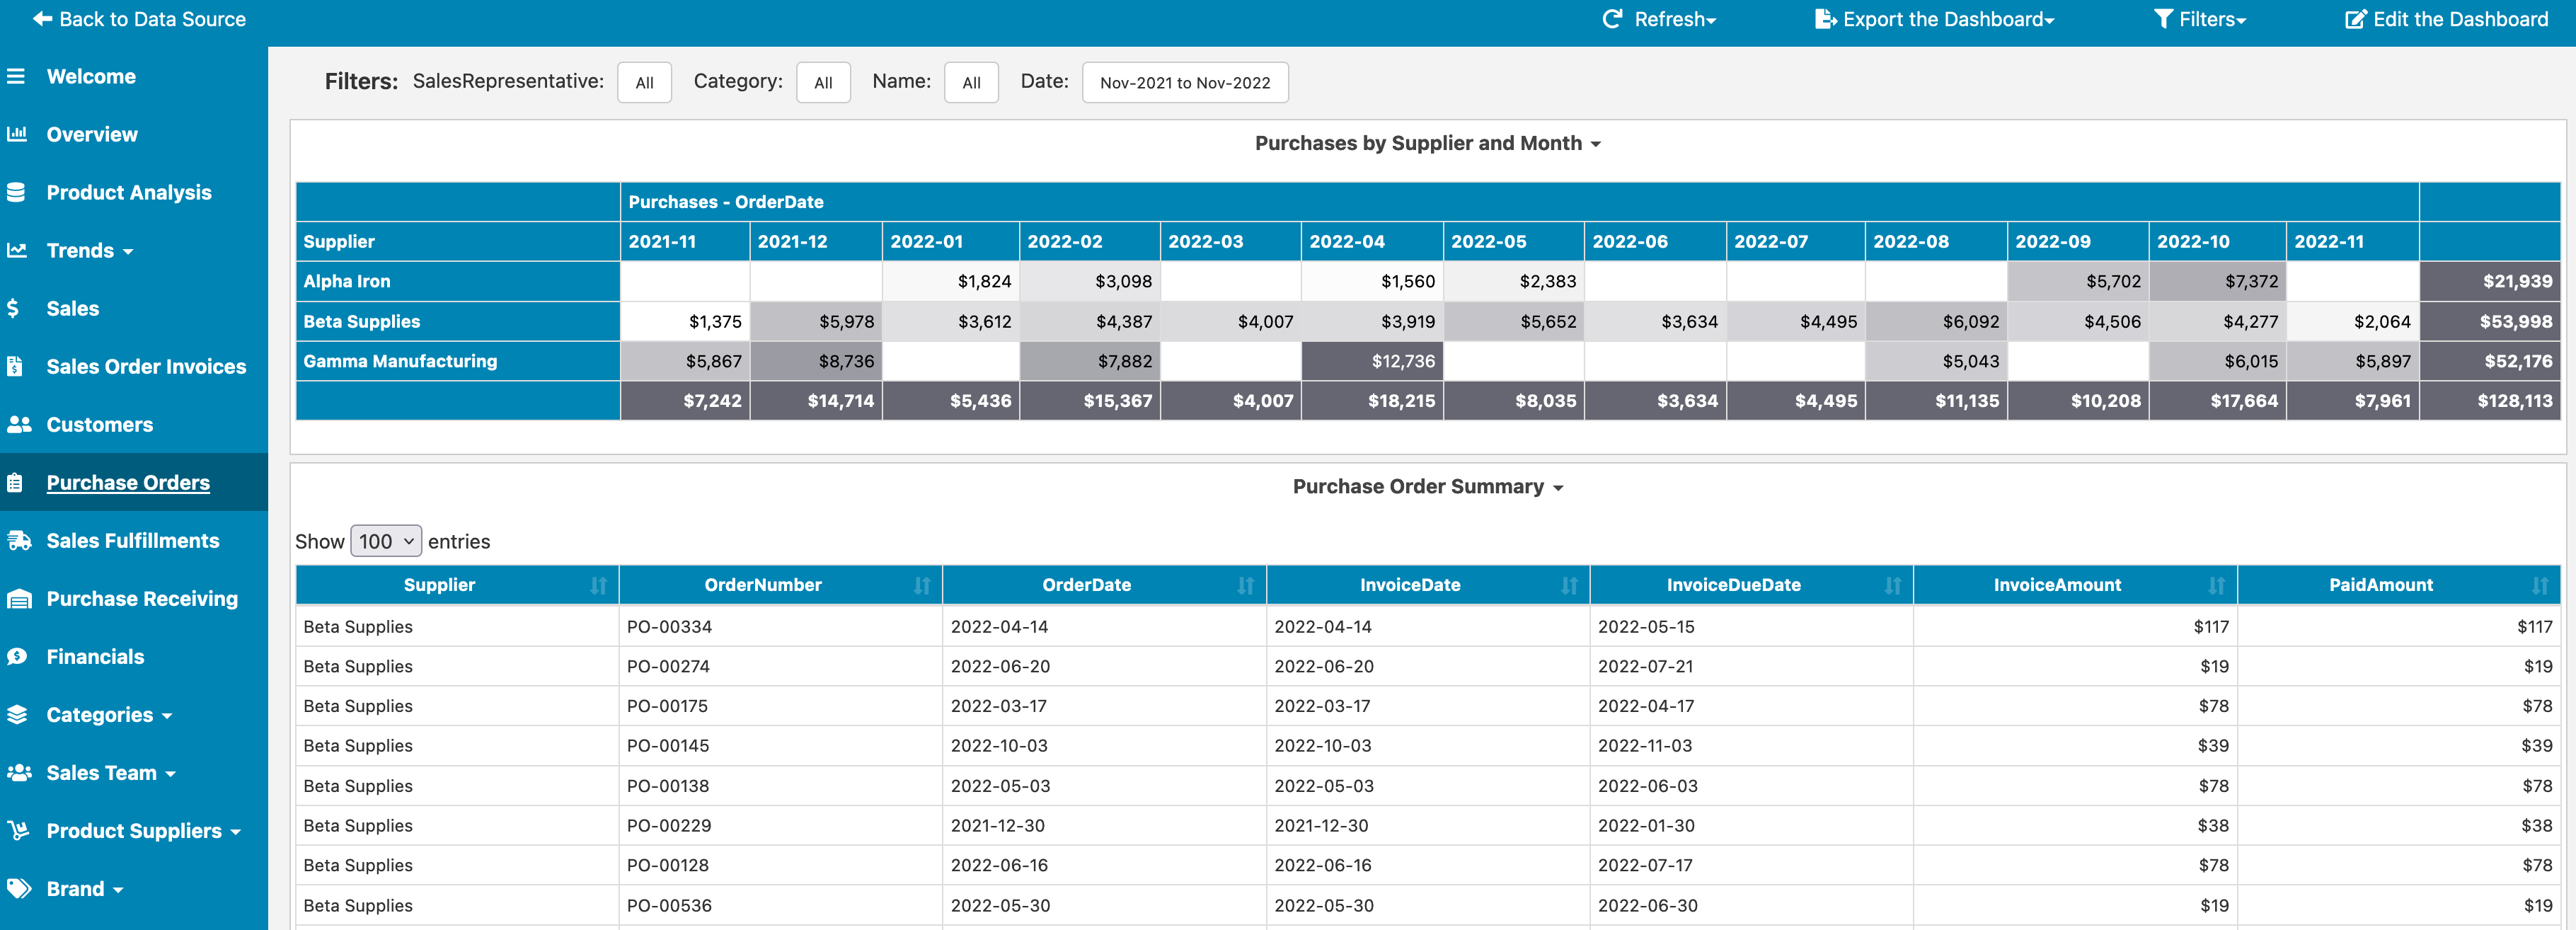
Task: Click the Brand tags icon
Action: coord(19,888)
